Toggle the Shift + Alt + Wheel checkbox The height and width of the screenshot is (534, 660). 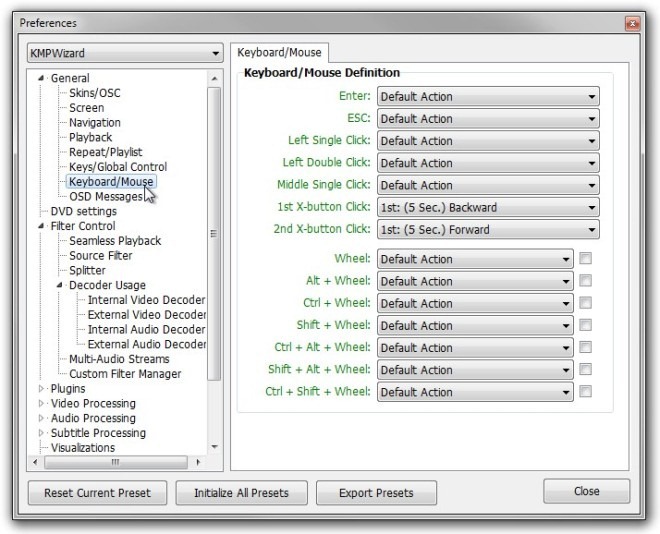point(586,370)
